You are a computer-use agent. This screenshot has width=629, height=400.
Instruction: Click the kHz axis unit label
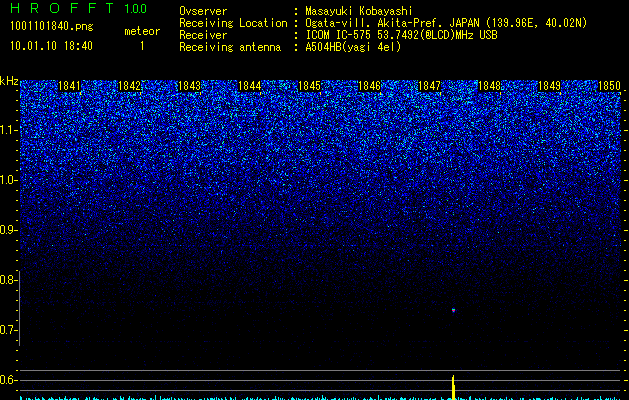click(x=9, y=81)
